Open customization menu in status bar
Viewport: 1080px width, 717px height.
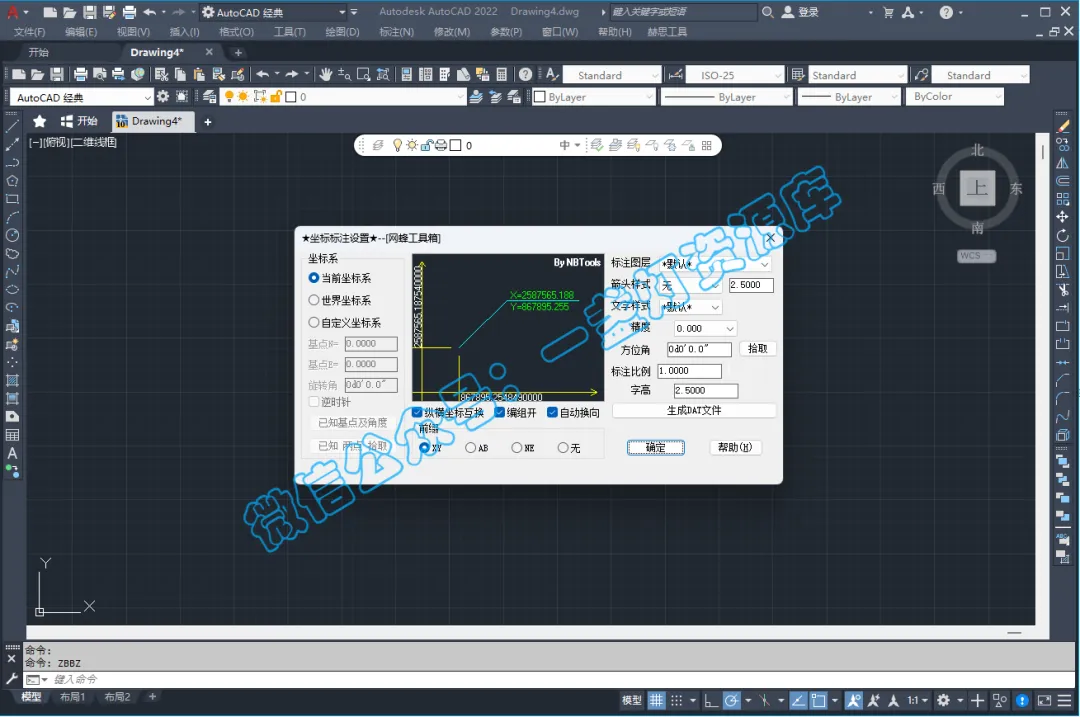point(1065,700)
